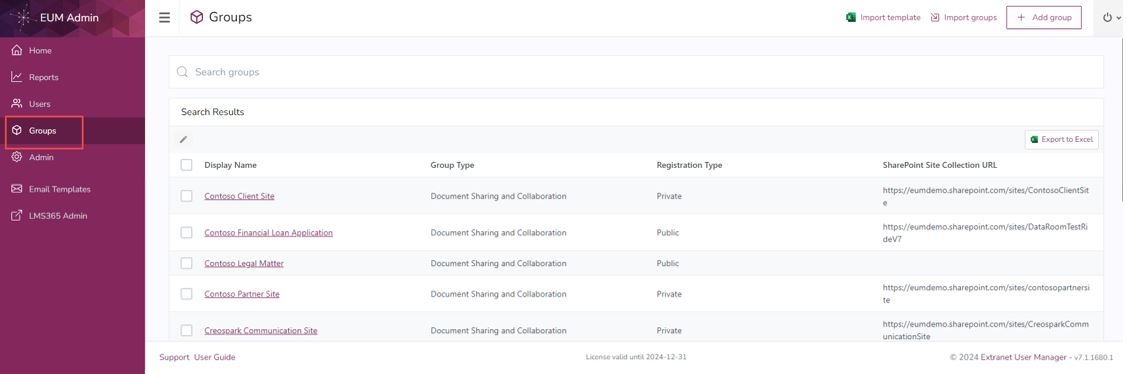The image size is (1127, 374).
Task: Click the Groups cube icon in header
Action: click(196, 17)
